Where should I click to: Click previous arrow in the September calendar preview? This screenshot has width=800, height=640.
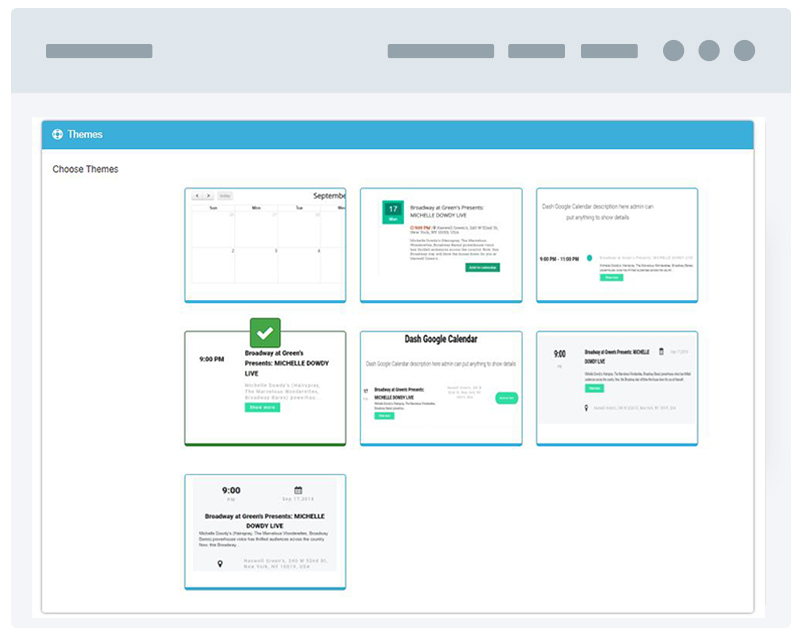(197, 196)
